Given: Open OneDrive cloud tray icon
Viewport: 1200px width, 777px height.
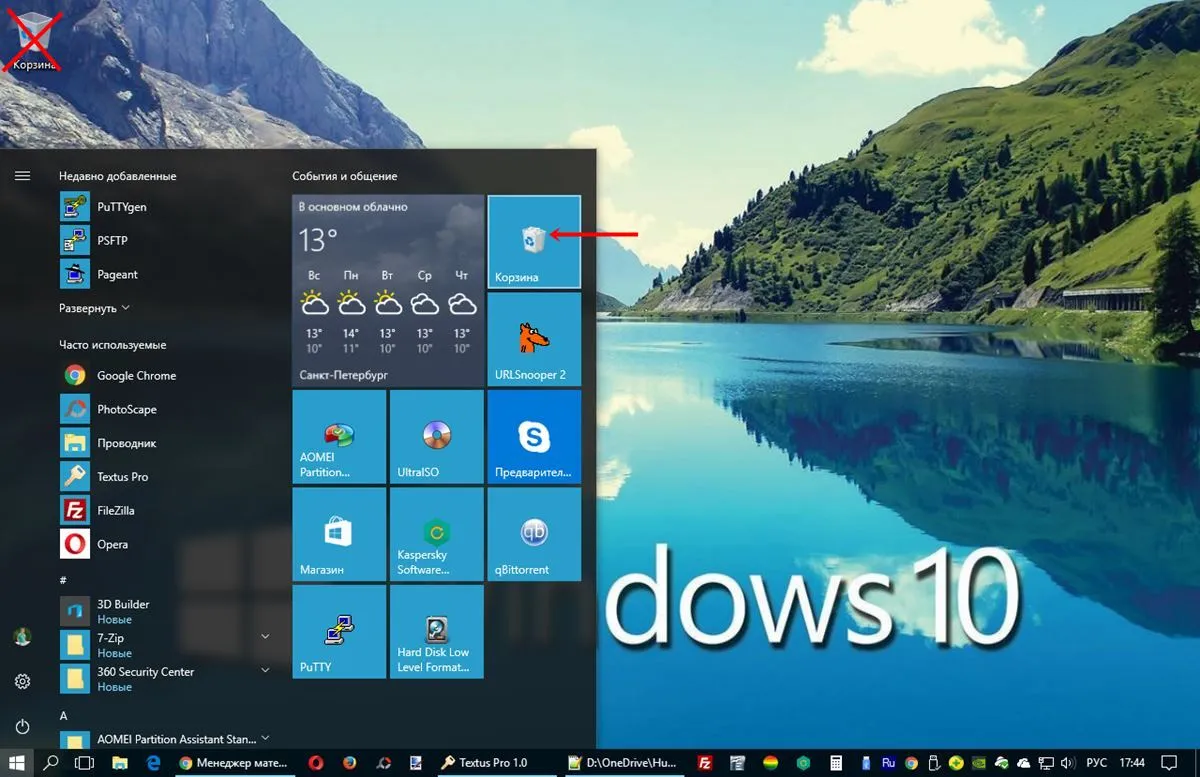Looking at the screenshot, I should [x=1023, y=763].
